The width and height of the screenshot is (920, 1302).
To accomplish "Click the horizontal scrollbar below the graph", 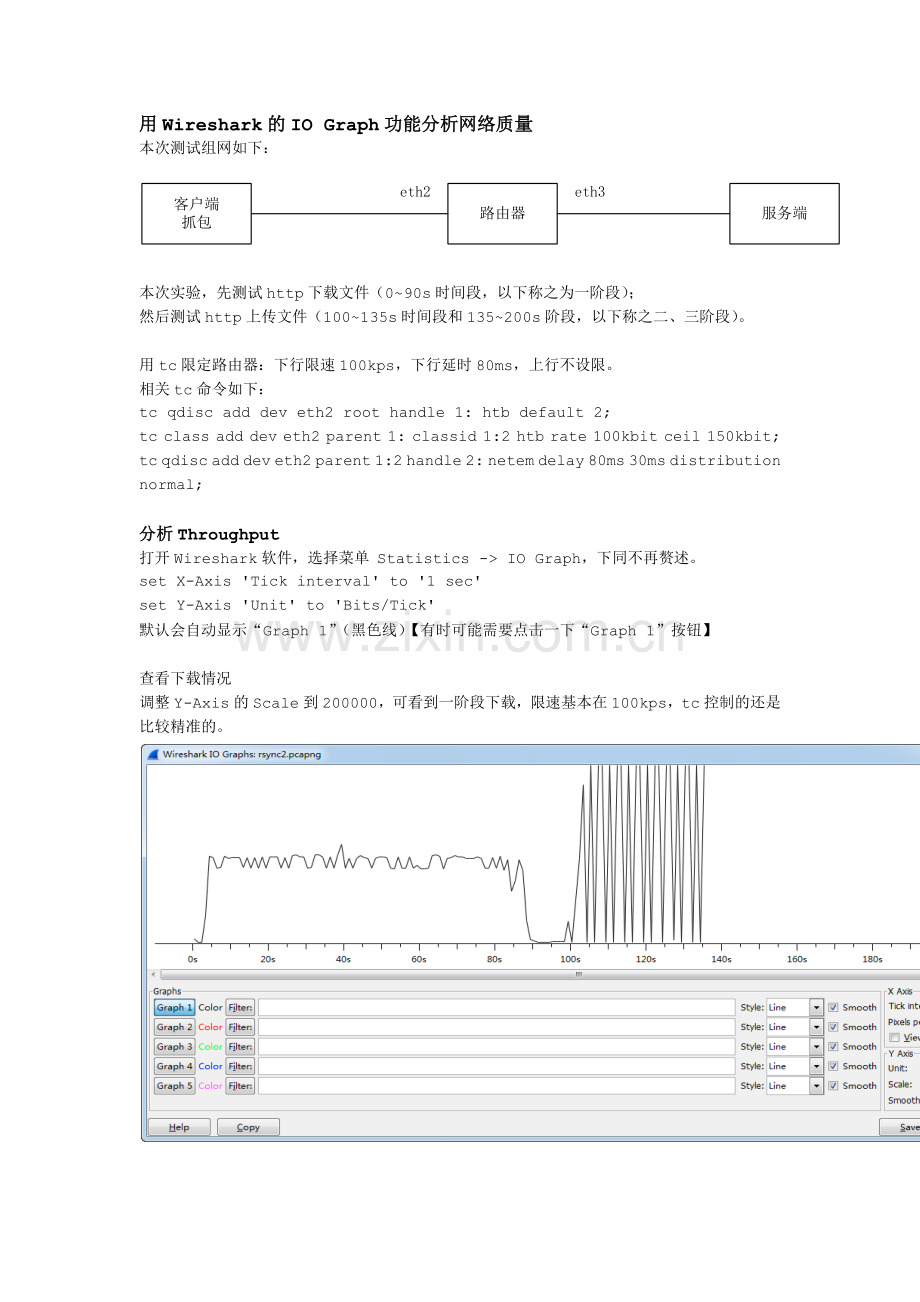I will coord(530,975).
